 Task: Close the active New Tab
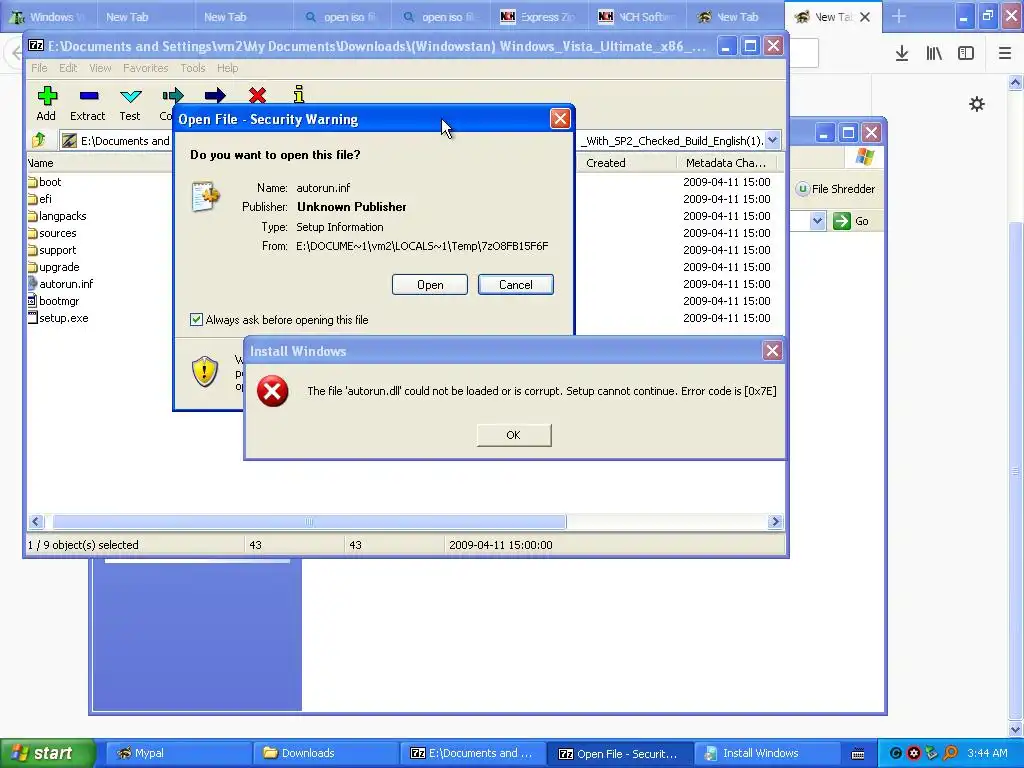point(865,17)
